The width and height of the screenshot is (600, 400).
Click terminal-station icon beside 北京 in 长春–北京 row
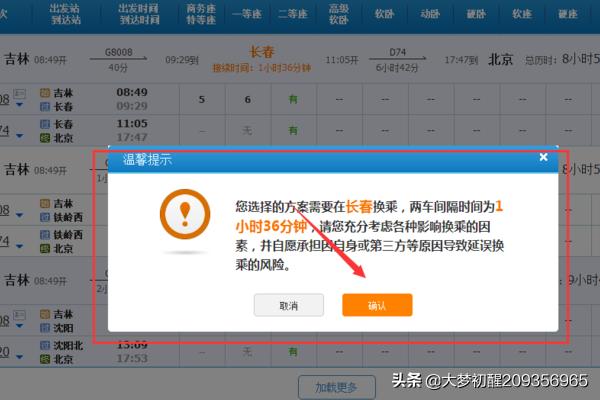coord(45,138)
